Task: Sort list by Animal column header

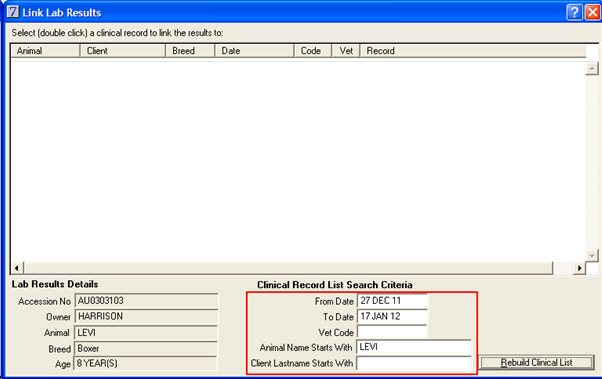Action: [x=45, y=51]
